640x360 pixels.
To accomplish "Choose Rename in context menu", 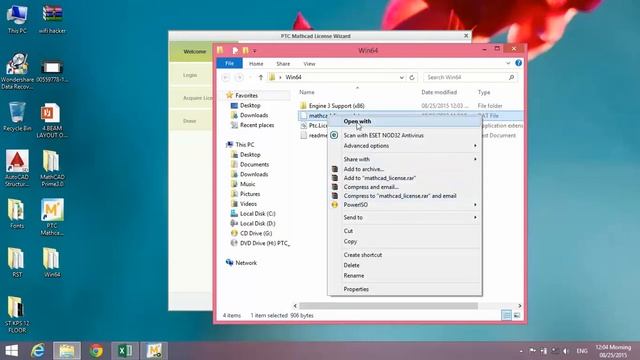I will click(x=405, y=276).
